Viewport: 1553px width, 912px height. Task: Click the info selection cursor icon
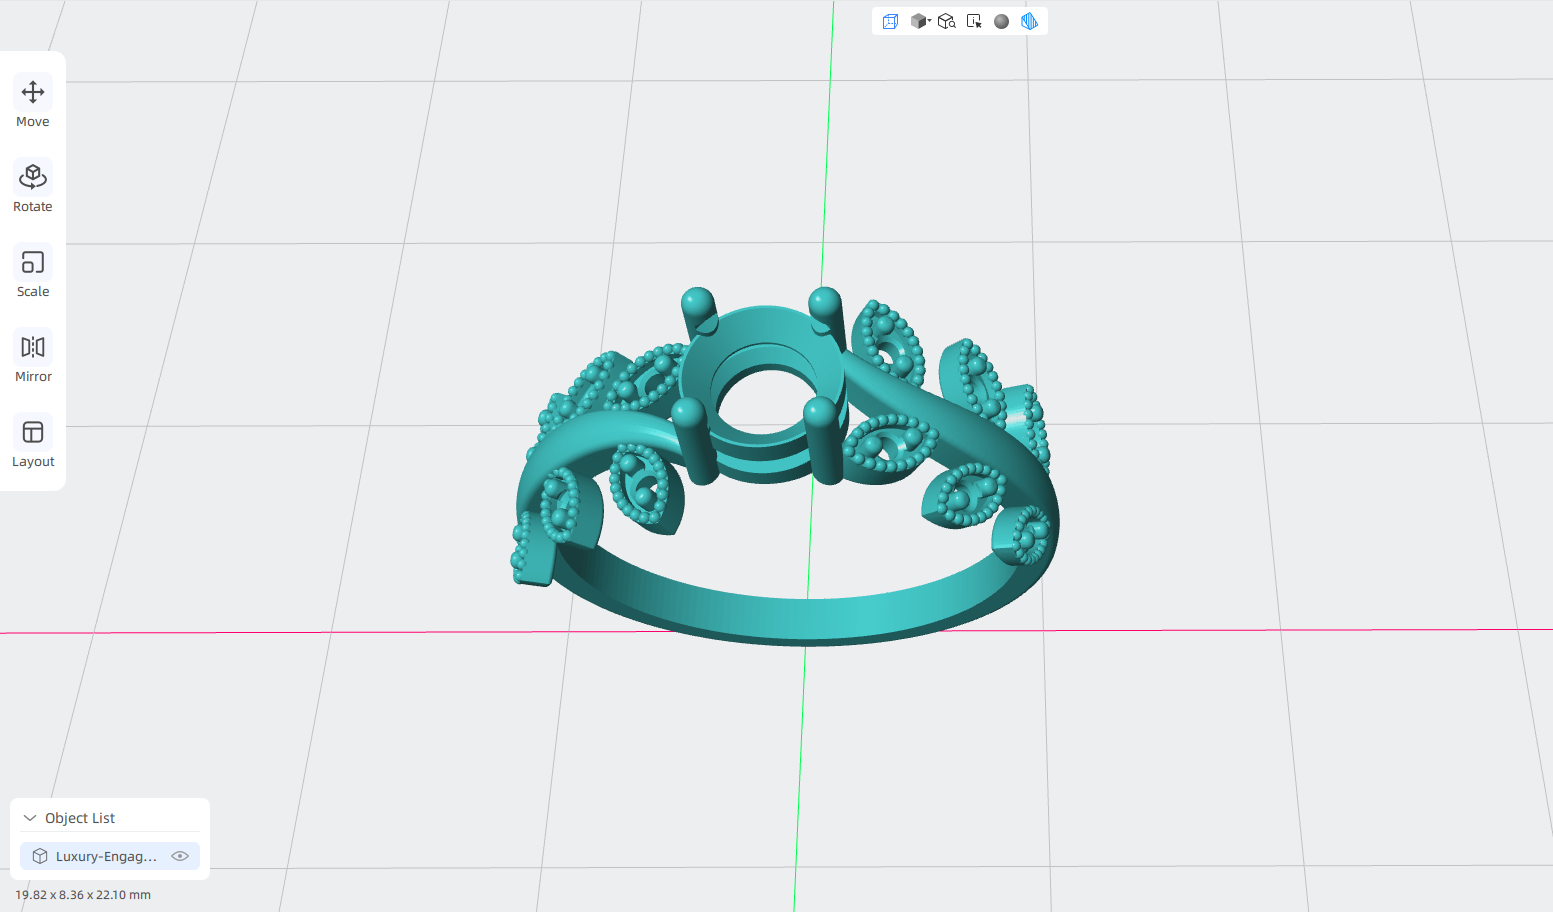click(x=974, y=21)
